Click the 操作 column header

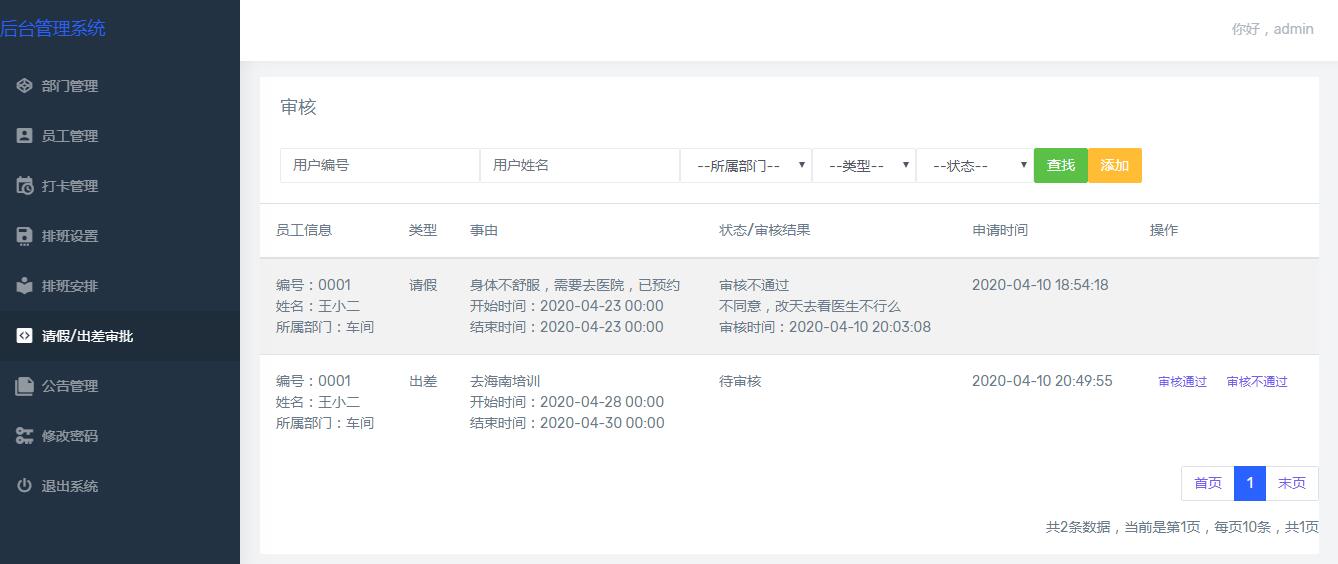click(x=1164, y=230)
